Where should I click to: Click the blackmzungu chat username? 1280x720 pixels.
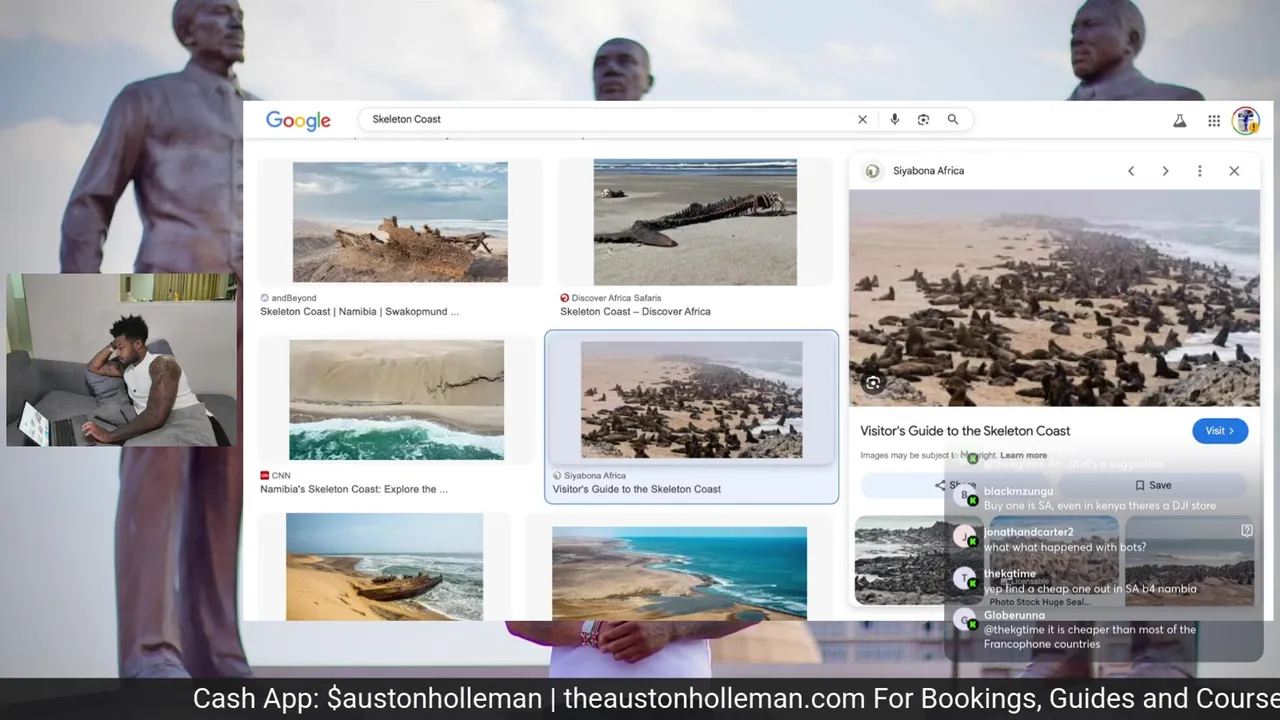click(x=1018, y=492)
